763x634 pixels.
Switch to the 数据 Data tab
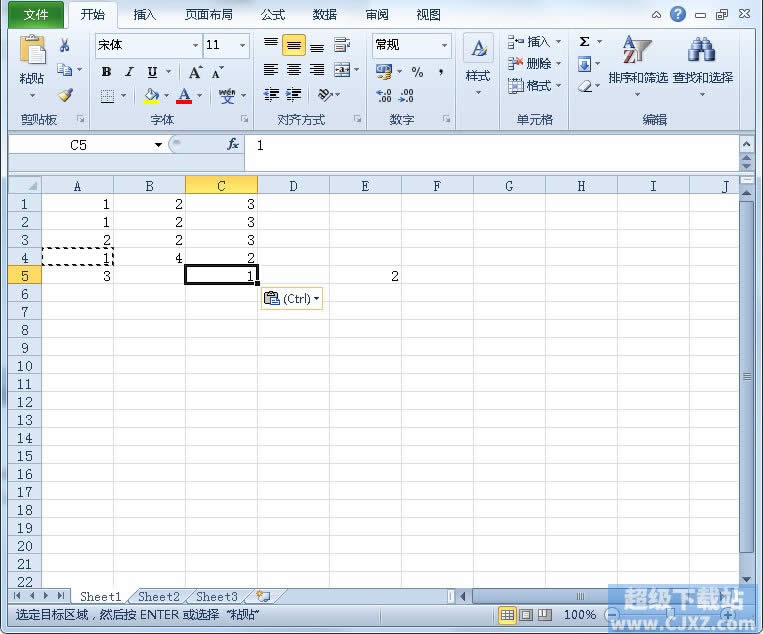(325, 15)
